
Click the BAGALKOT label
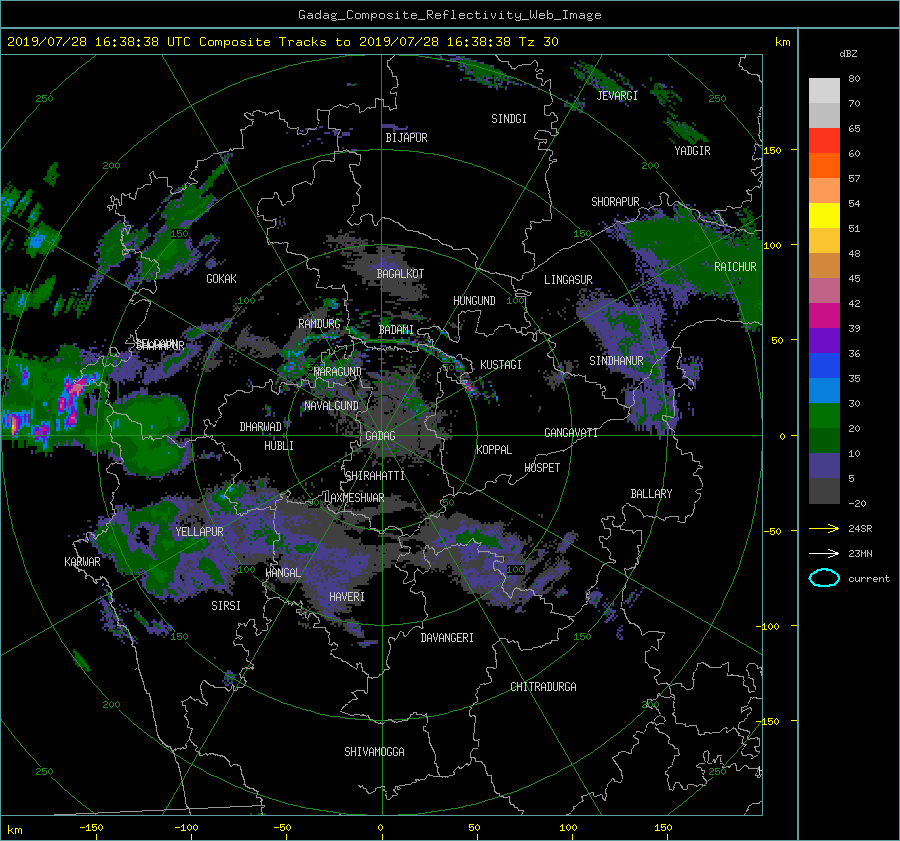coord(400,274)
